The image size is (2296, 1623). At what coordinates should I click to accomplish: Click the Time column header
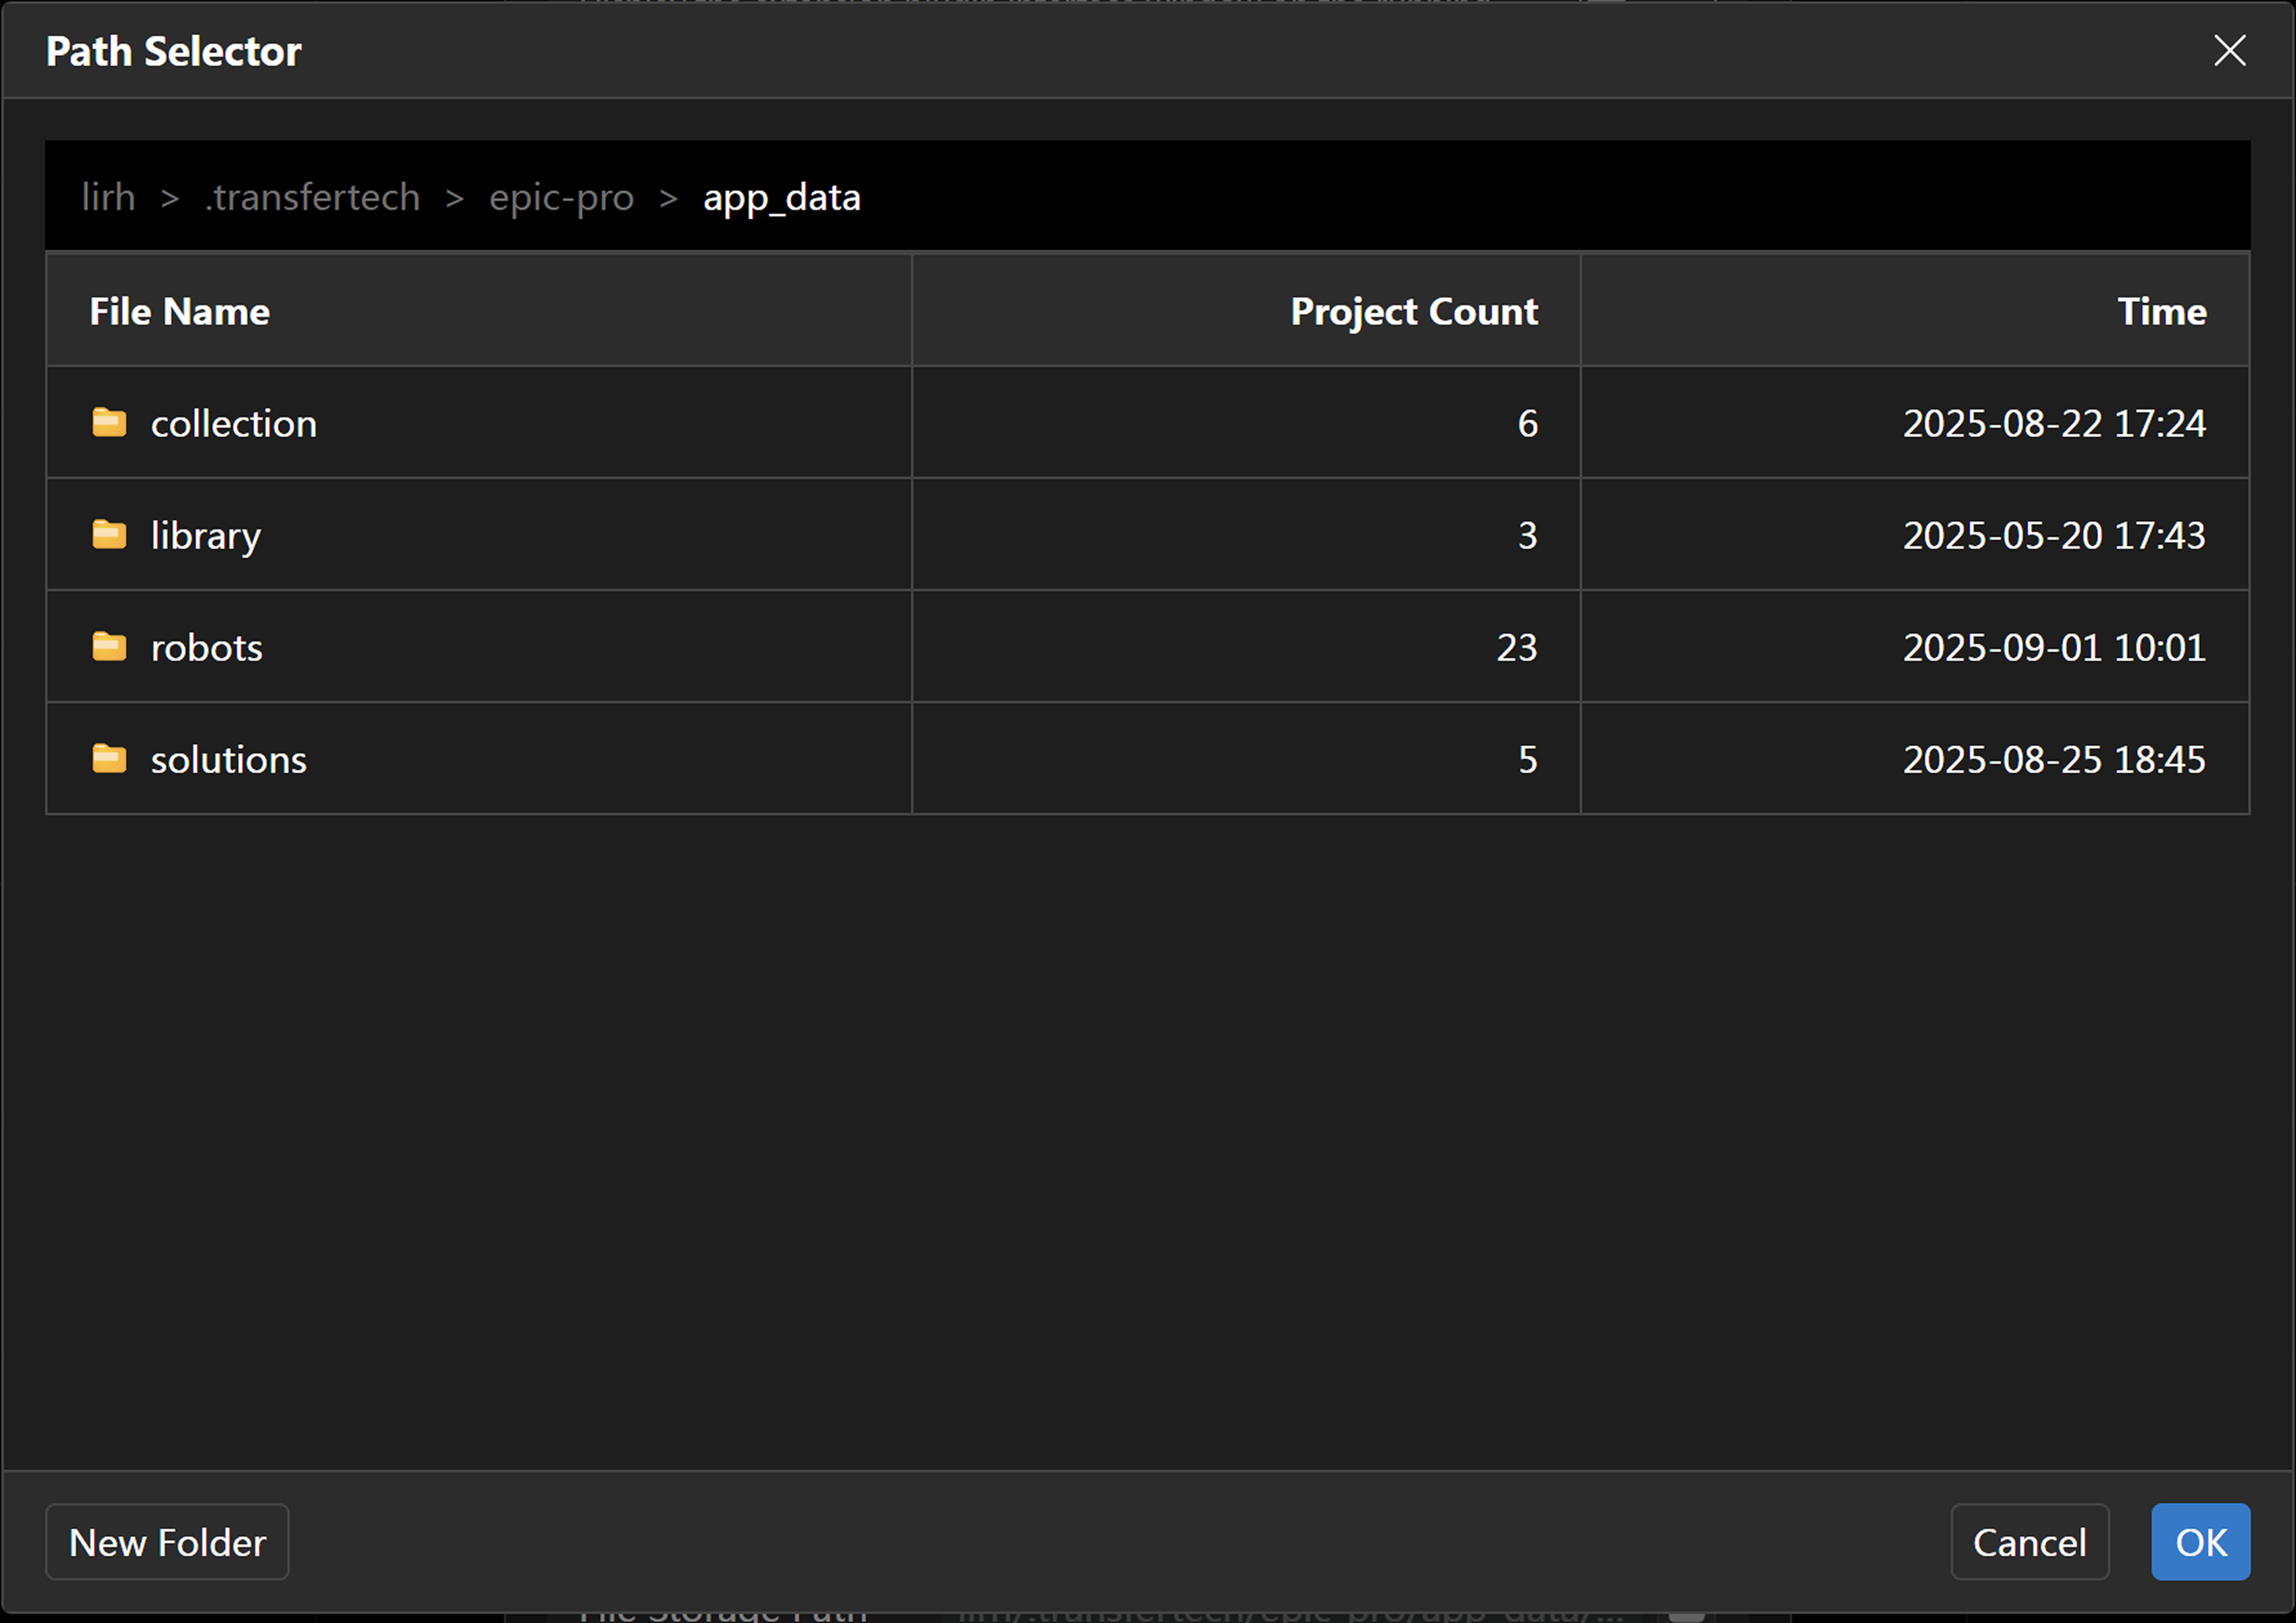click(2161, 312)
